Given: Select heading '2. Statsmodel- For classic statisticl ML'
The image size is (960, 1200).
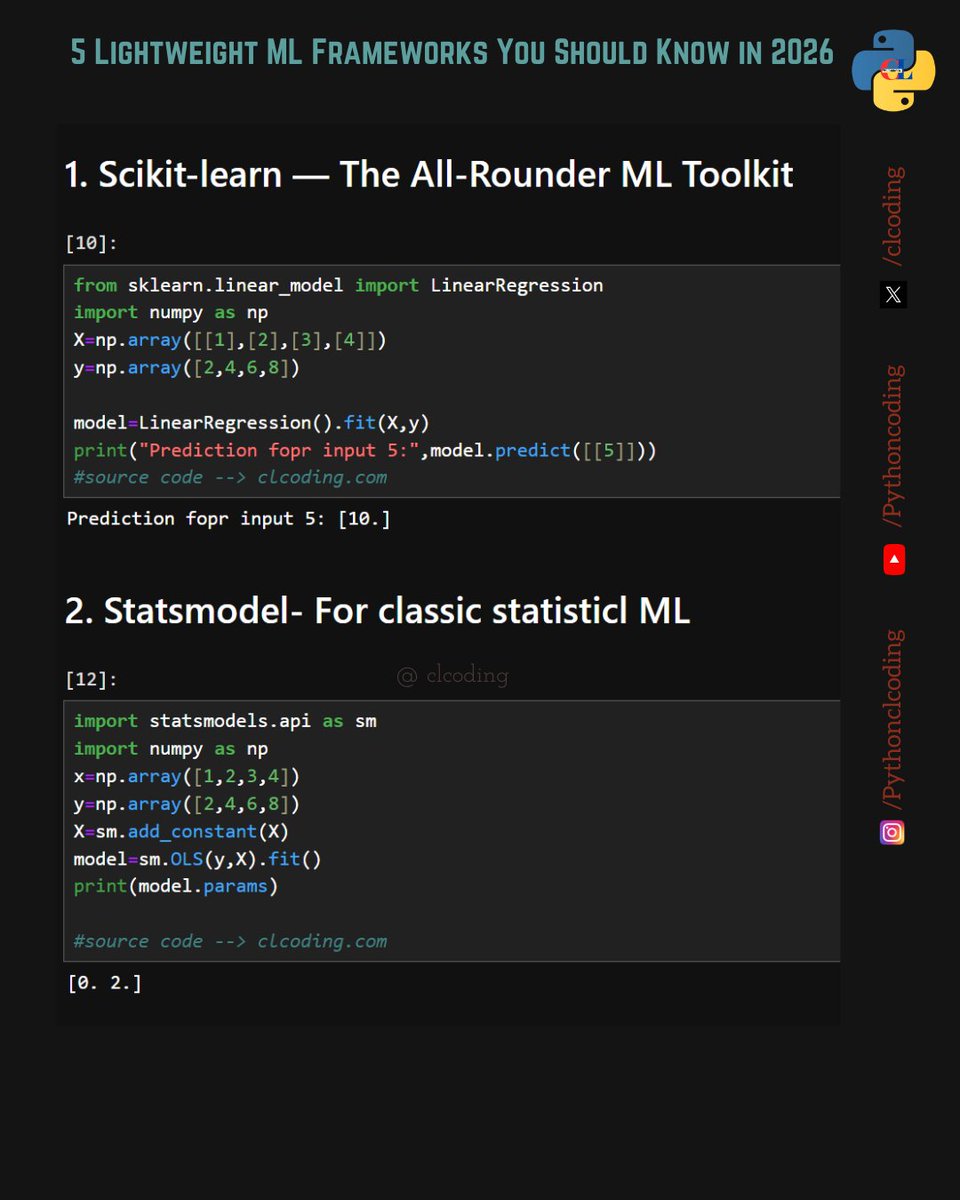Looking at the screenshot, I should coord(377,611).
